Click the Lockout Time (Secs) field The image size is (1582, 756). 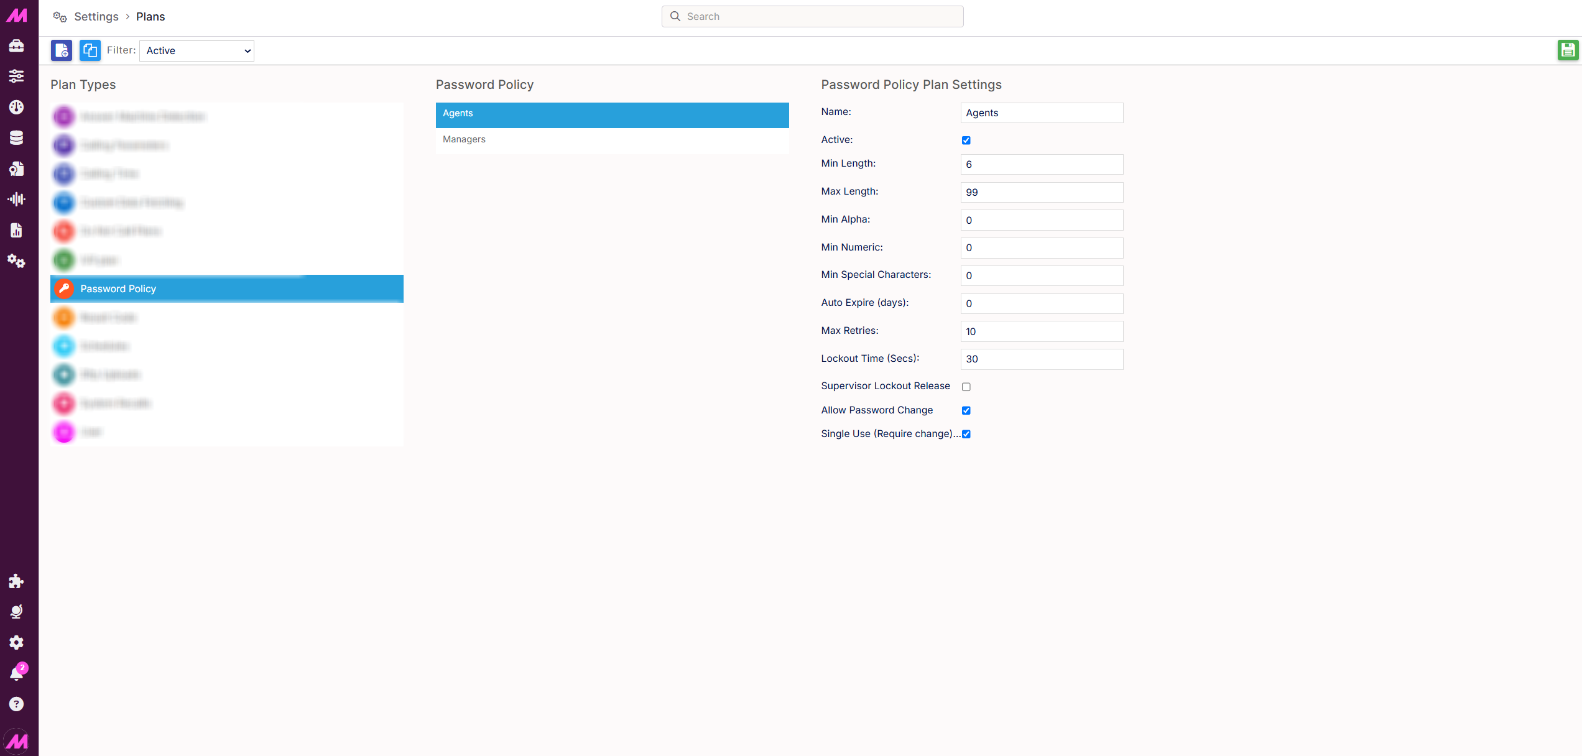click(1042, 359)
